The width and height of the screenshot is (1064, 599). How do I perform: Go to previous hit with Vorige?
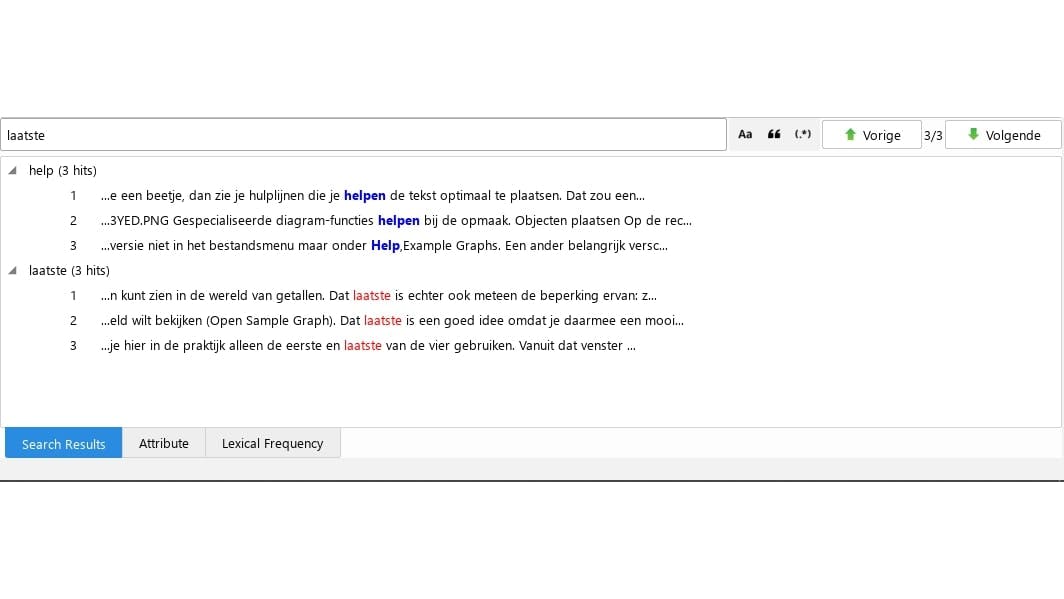871,134
